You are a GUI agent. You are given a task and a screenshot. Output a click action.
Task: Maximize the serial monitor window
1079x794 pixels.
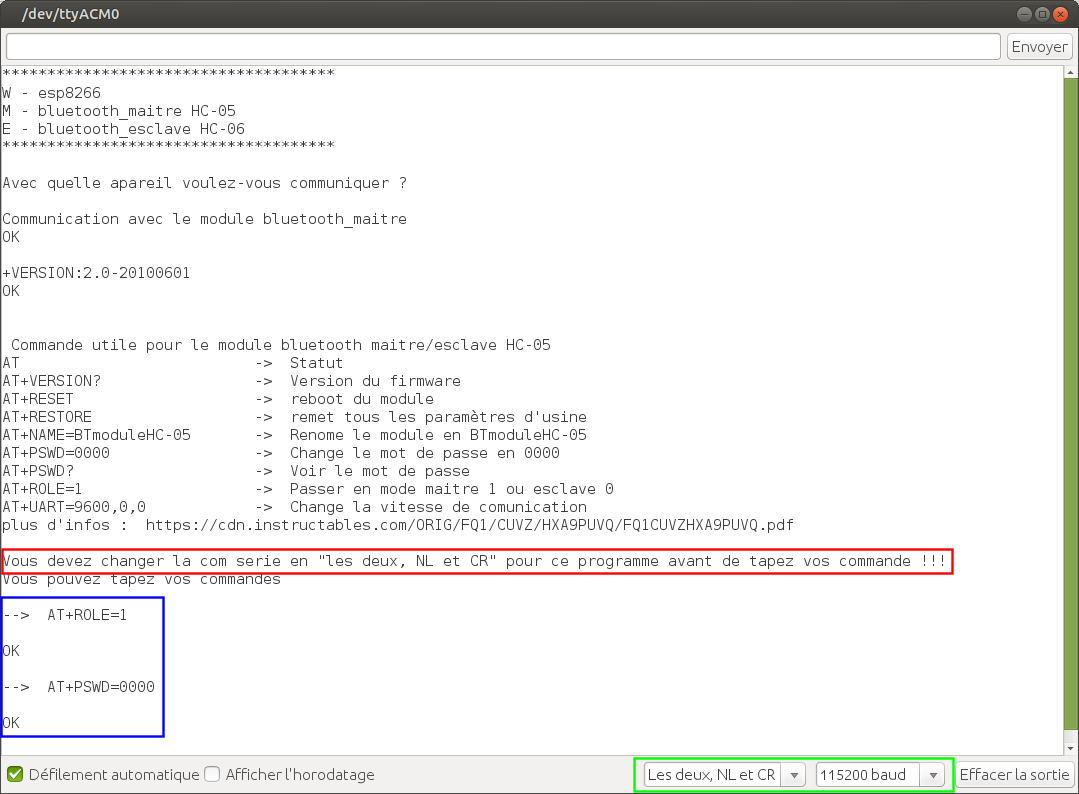1042,14
